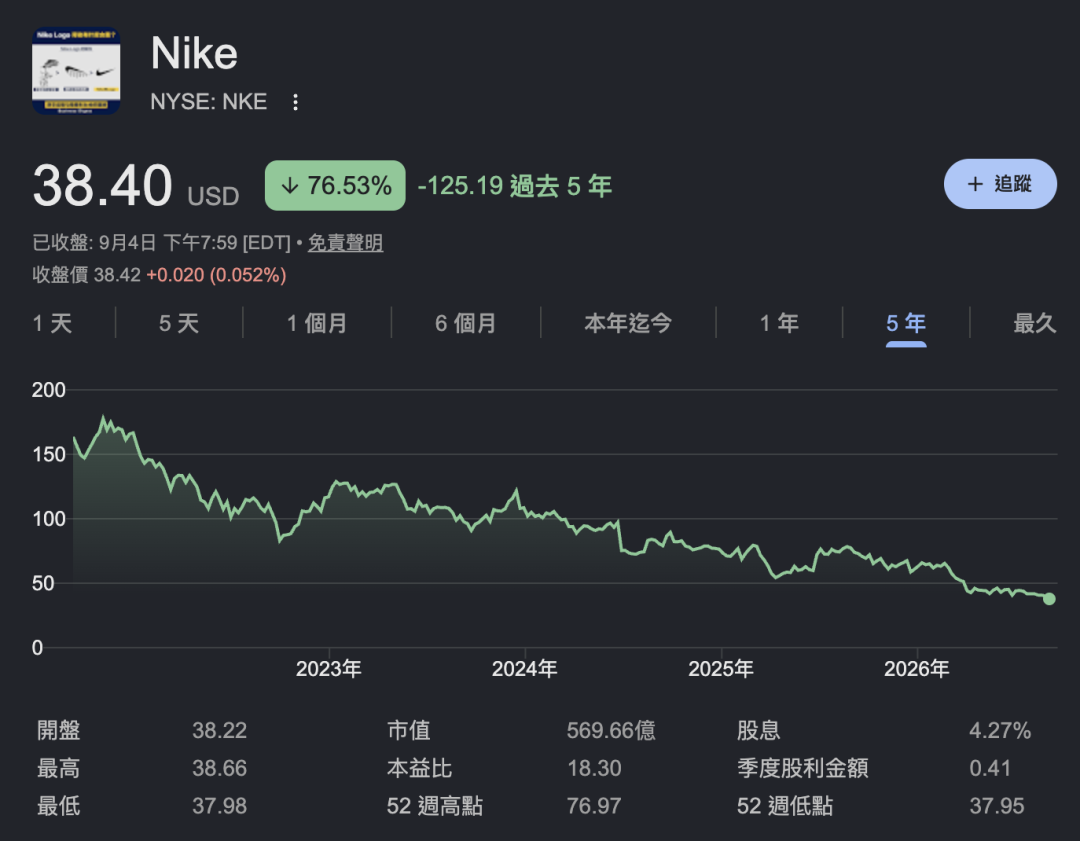1080x841 pixels.
Task: Switch to 本年迄今 year-to-date tab
Action: click(x=627, y=323)
